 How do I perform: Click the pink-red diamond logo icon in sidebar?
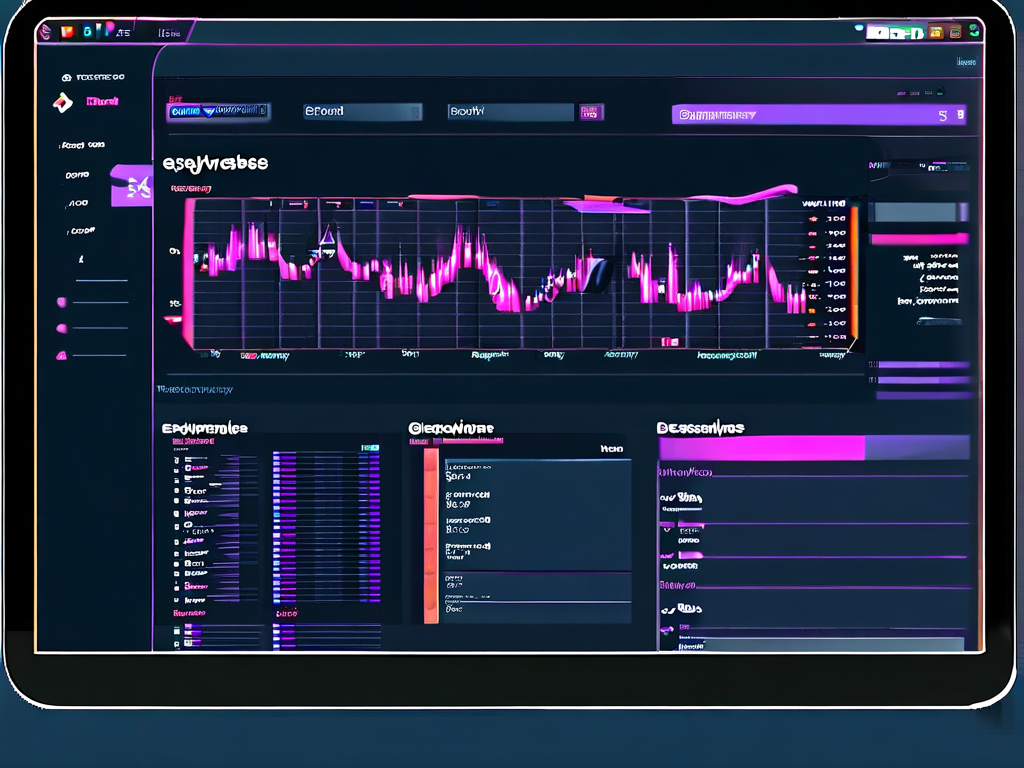pyautogui.click(x=62, y=101)
